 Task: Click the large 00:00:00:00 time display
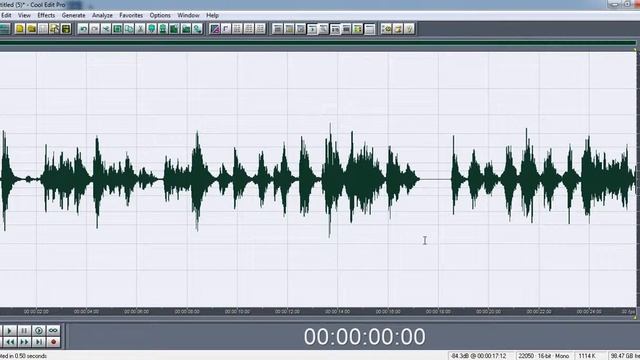tap(364, 337)
